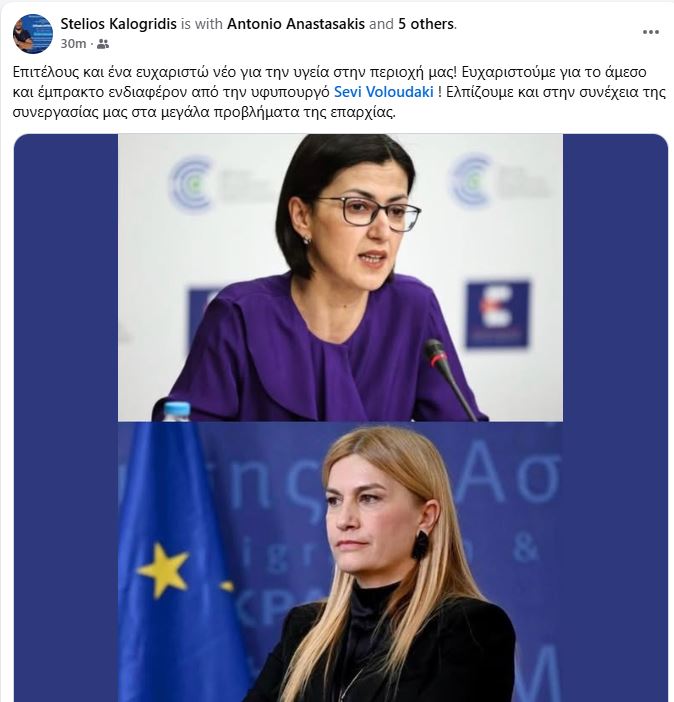This screenshot has height=702, width=674.
Task: Open the bottom photo with EU flag
Action: point(340,562)
